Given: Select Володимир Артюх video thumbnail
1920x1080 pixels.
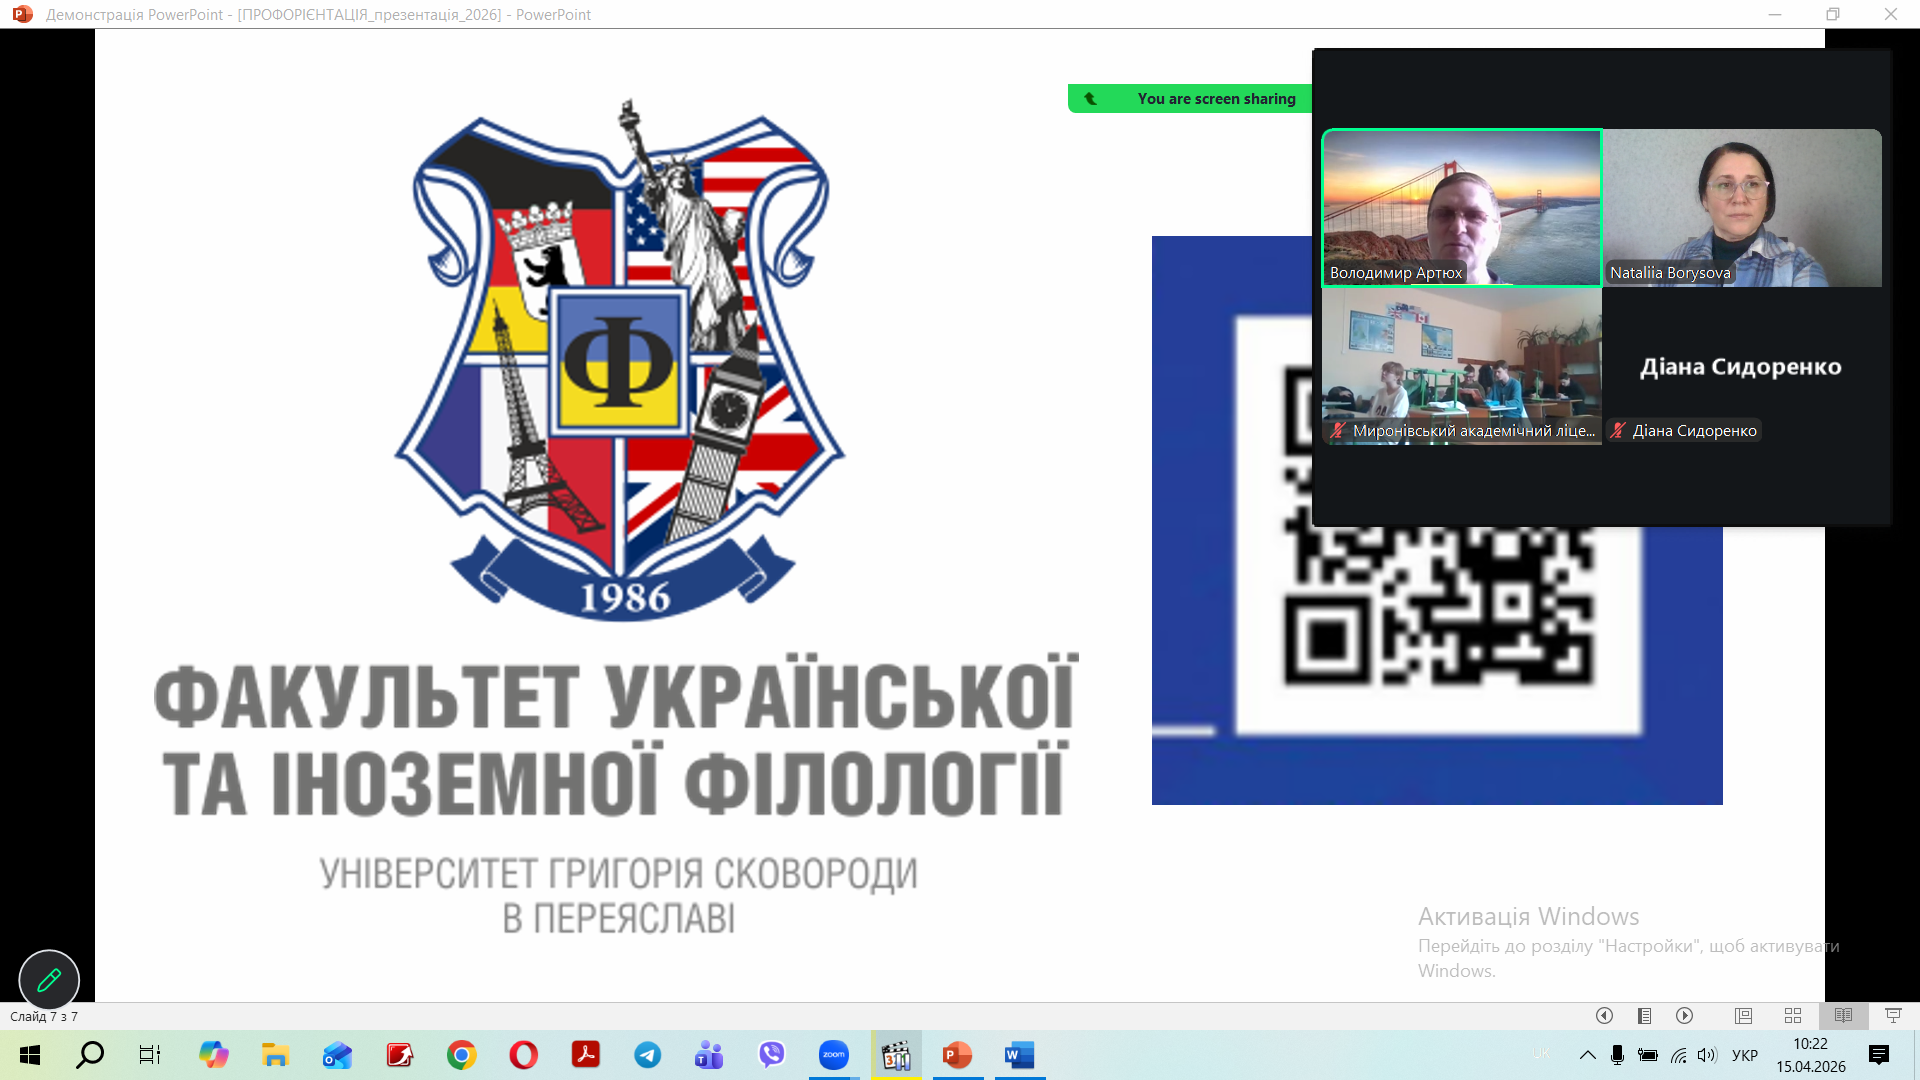Looking at the screenshot, I should point(1461,207).
